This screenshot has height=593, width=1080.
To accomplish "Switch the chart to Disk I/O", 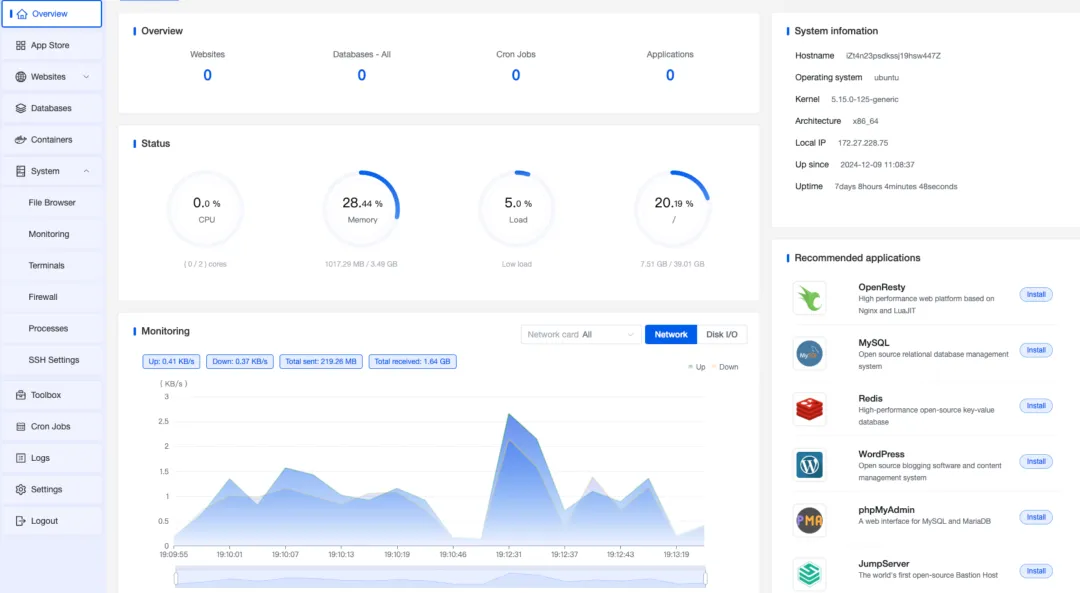I will [722, 335].
